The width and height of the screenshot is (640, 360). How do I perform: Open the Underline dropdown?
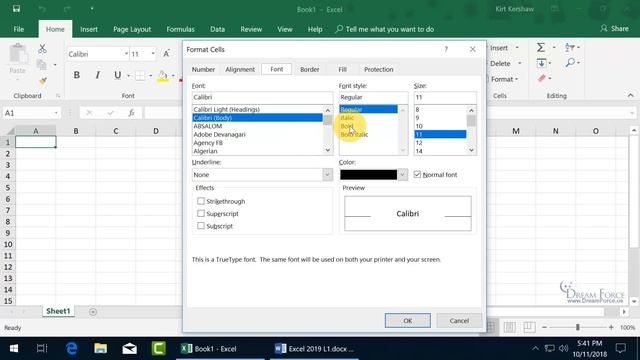[x=327, y=175]
